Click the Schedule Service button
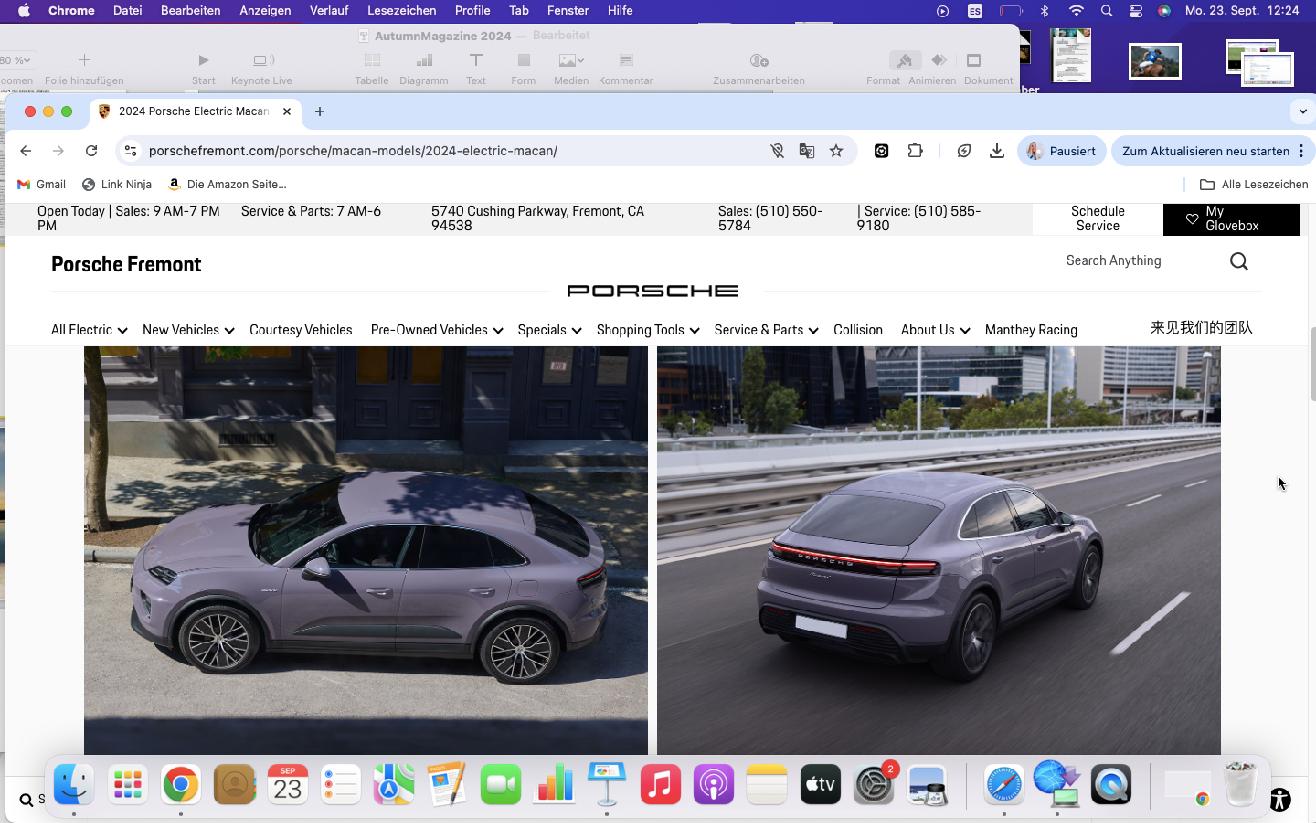The width and height of the screenshot is (1316, 823). click(1098, 219)
